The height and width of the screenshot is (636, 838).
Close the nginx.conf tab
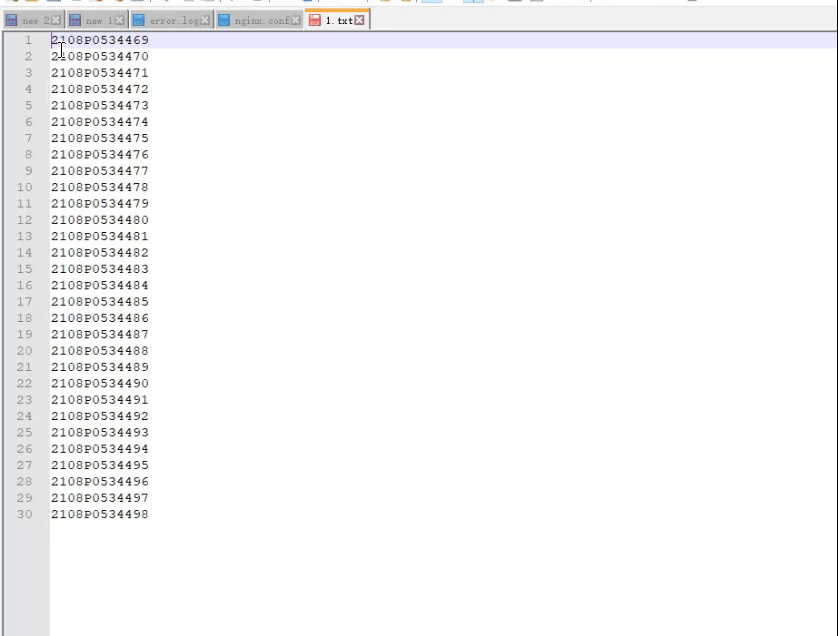click(296, 20)
